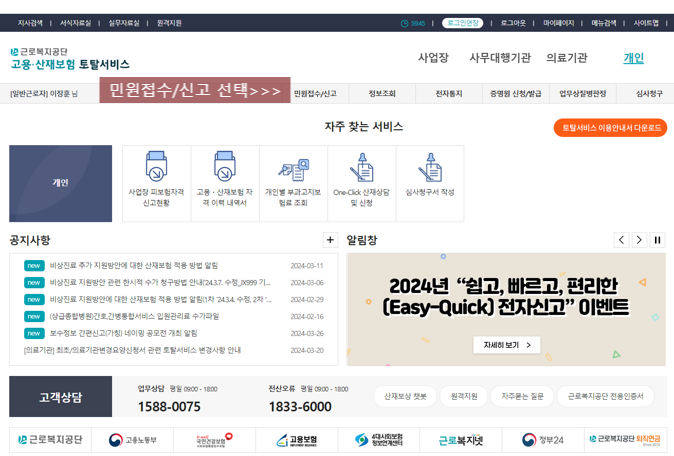674x456 pixels.
Task: Select the 사업장 main menu
Action: (433, 58)
